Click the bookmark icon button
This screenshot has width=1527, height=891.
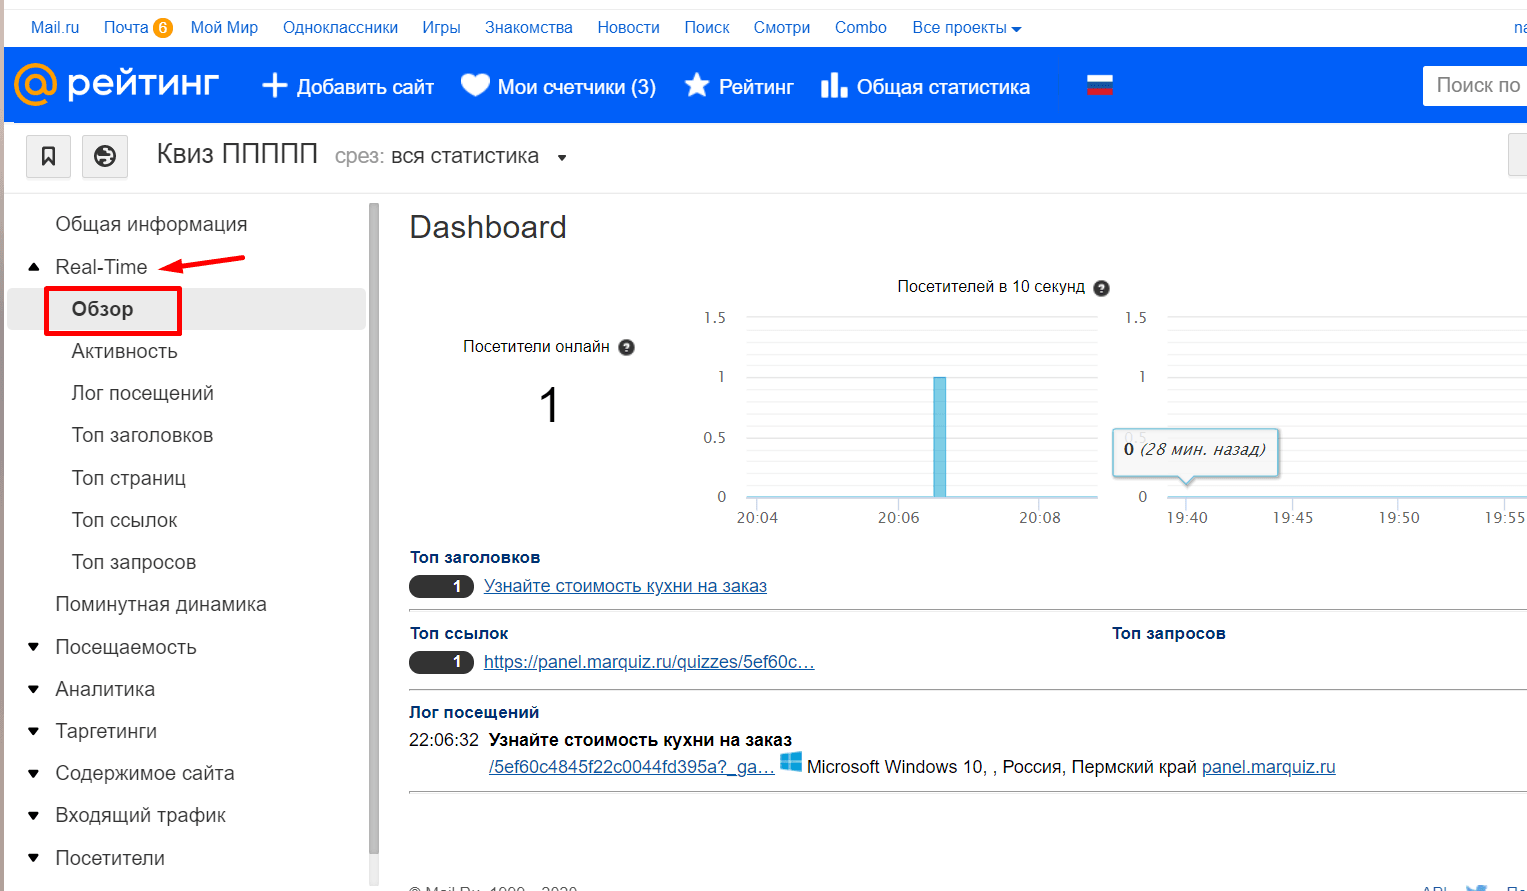[x=48, y=156]
